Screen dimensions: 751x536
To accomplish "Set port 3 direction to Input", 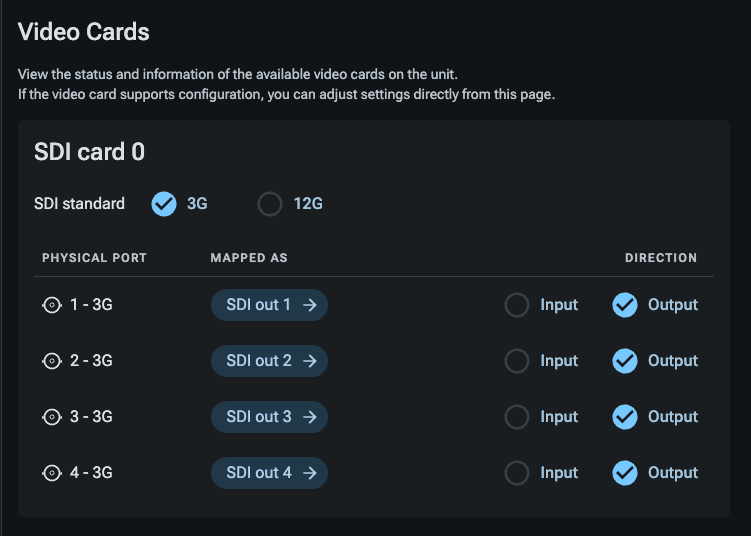I will click(x=517, y=417).
